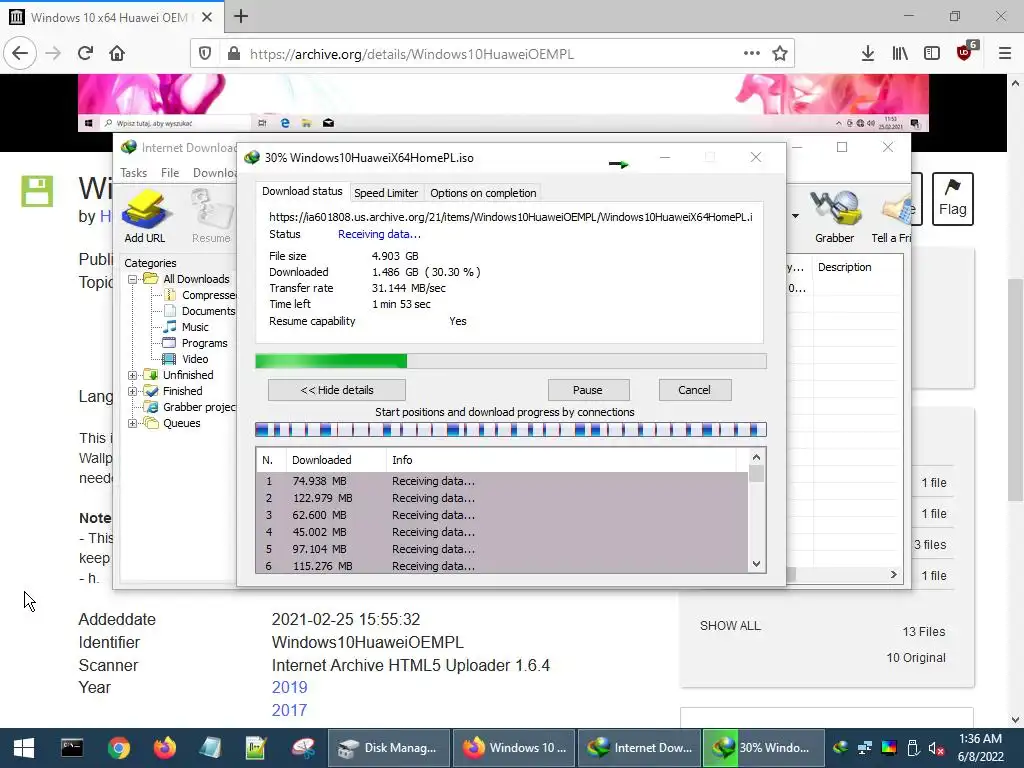1024x768 pixels.
Task: Select the Windows 10 x64 Huawei browser tab
Action: (x=111, y=17)
